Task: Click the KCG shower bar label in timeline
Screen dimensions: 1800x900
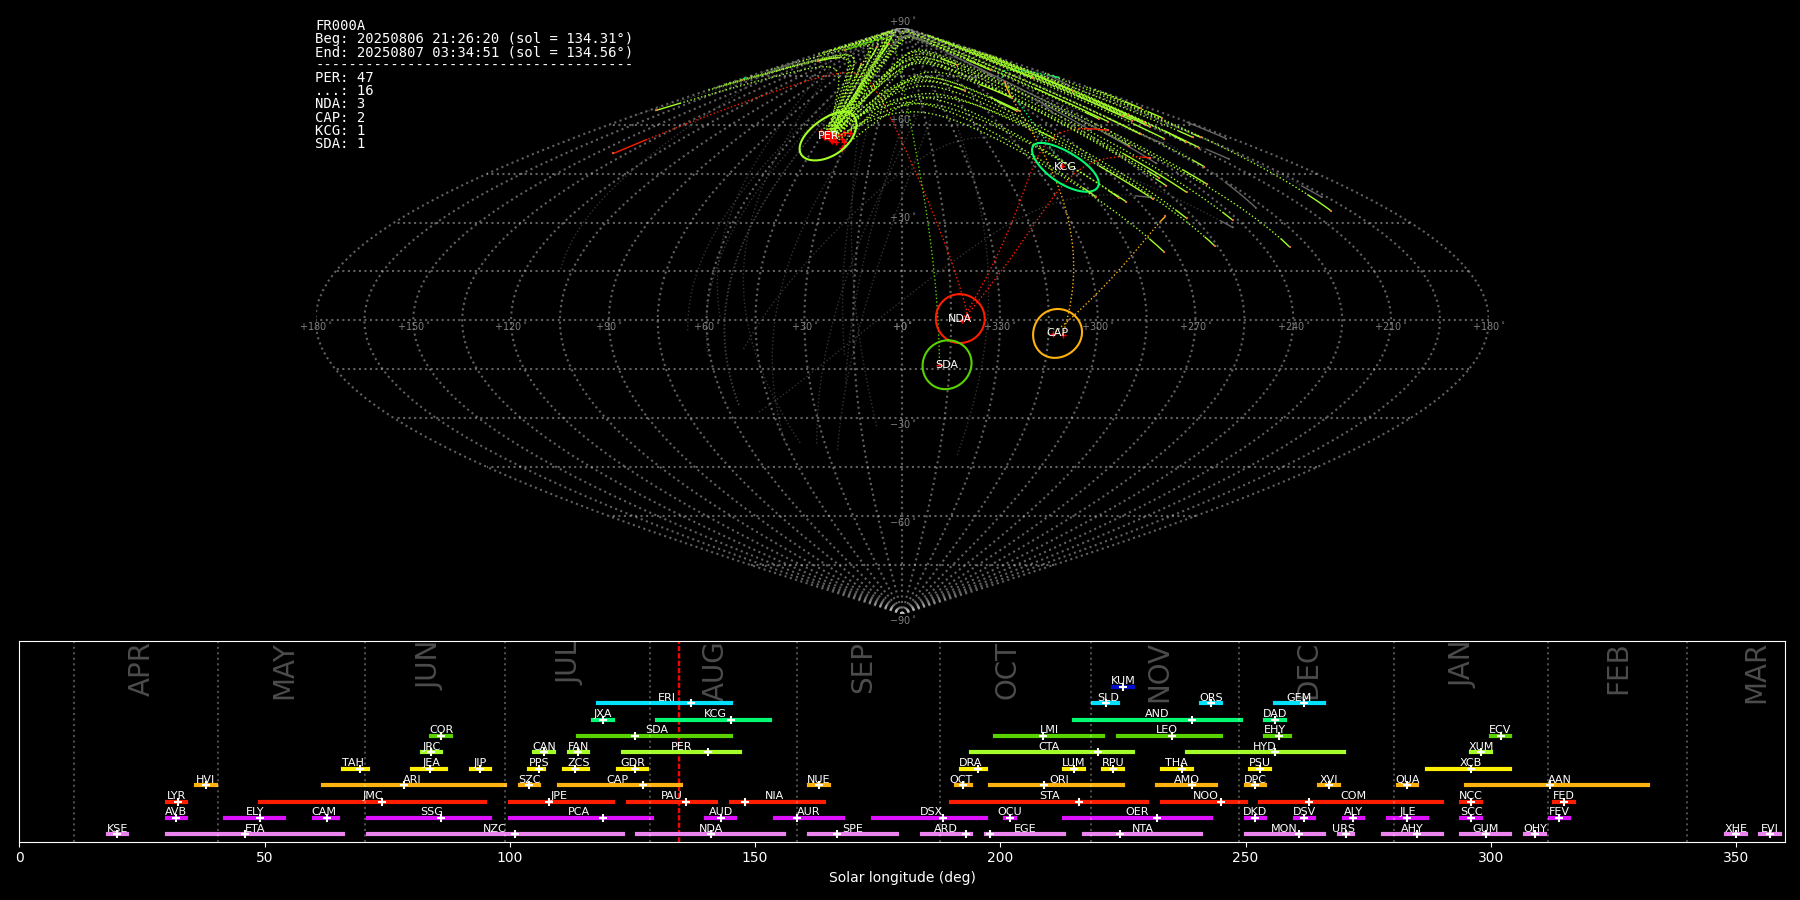Action: click(715, 714)
